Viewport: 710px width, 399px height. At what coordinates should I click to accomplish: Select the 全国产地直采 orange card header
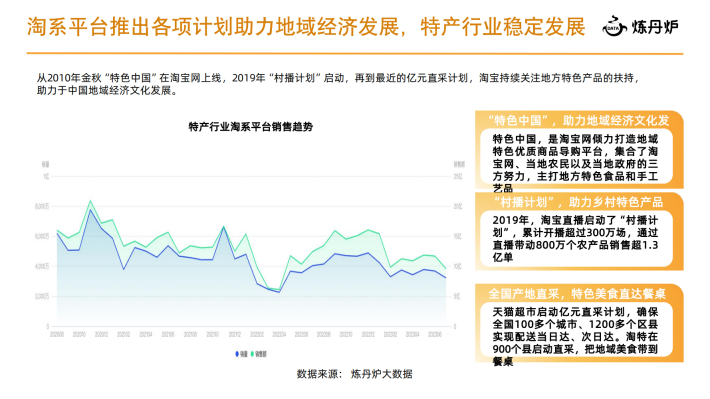coord(579,294)
